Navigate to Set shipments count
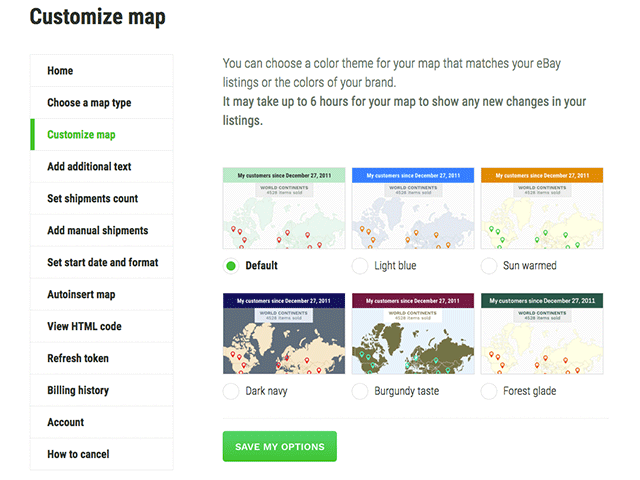The width and height of the screenshot is (640, 480). 92,199
